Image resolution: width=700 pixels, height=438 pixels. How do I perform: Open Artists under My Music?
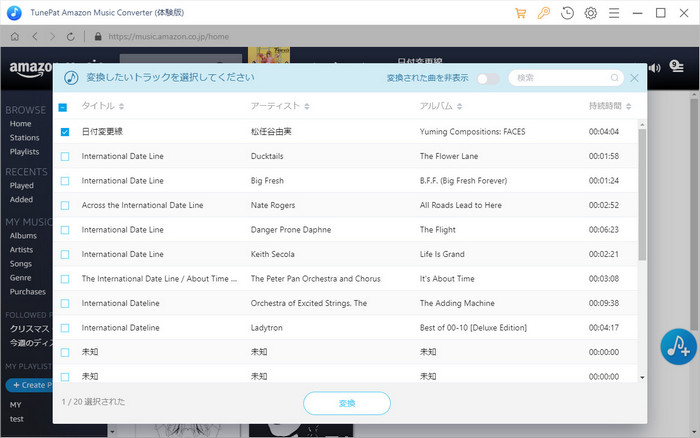21,250
